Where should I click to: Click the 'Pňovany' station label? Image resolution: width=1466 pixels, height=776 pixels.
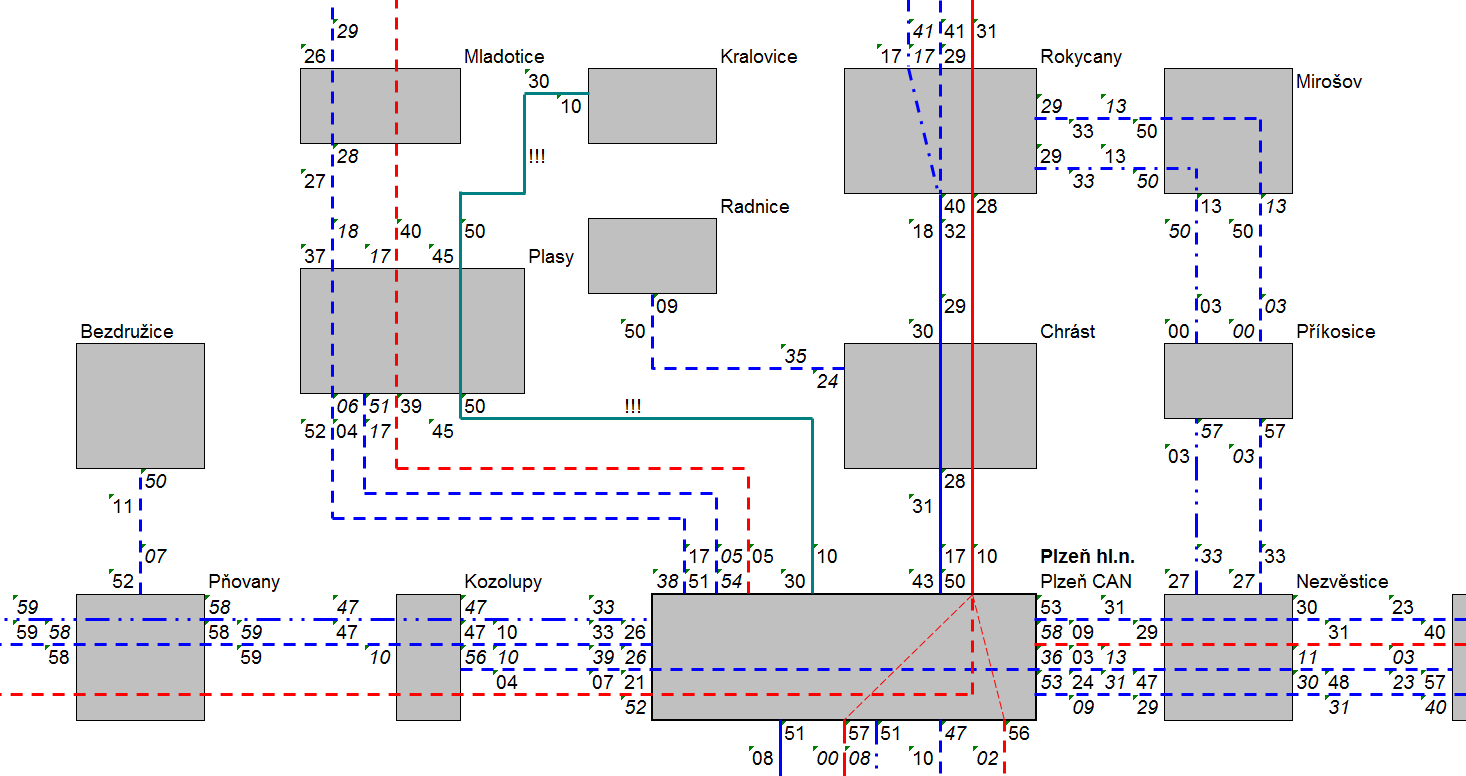(244, 582)
